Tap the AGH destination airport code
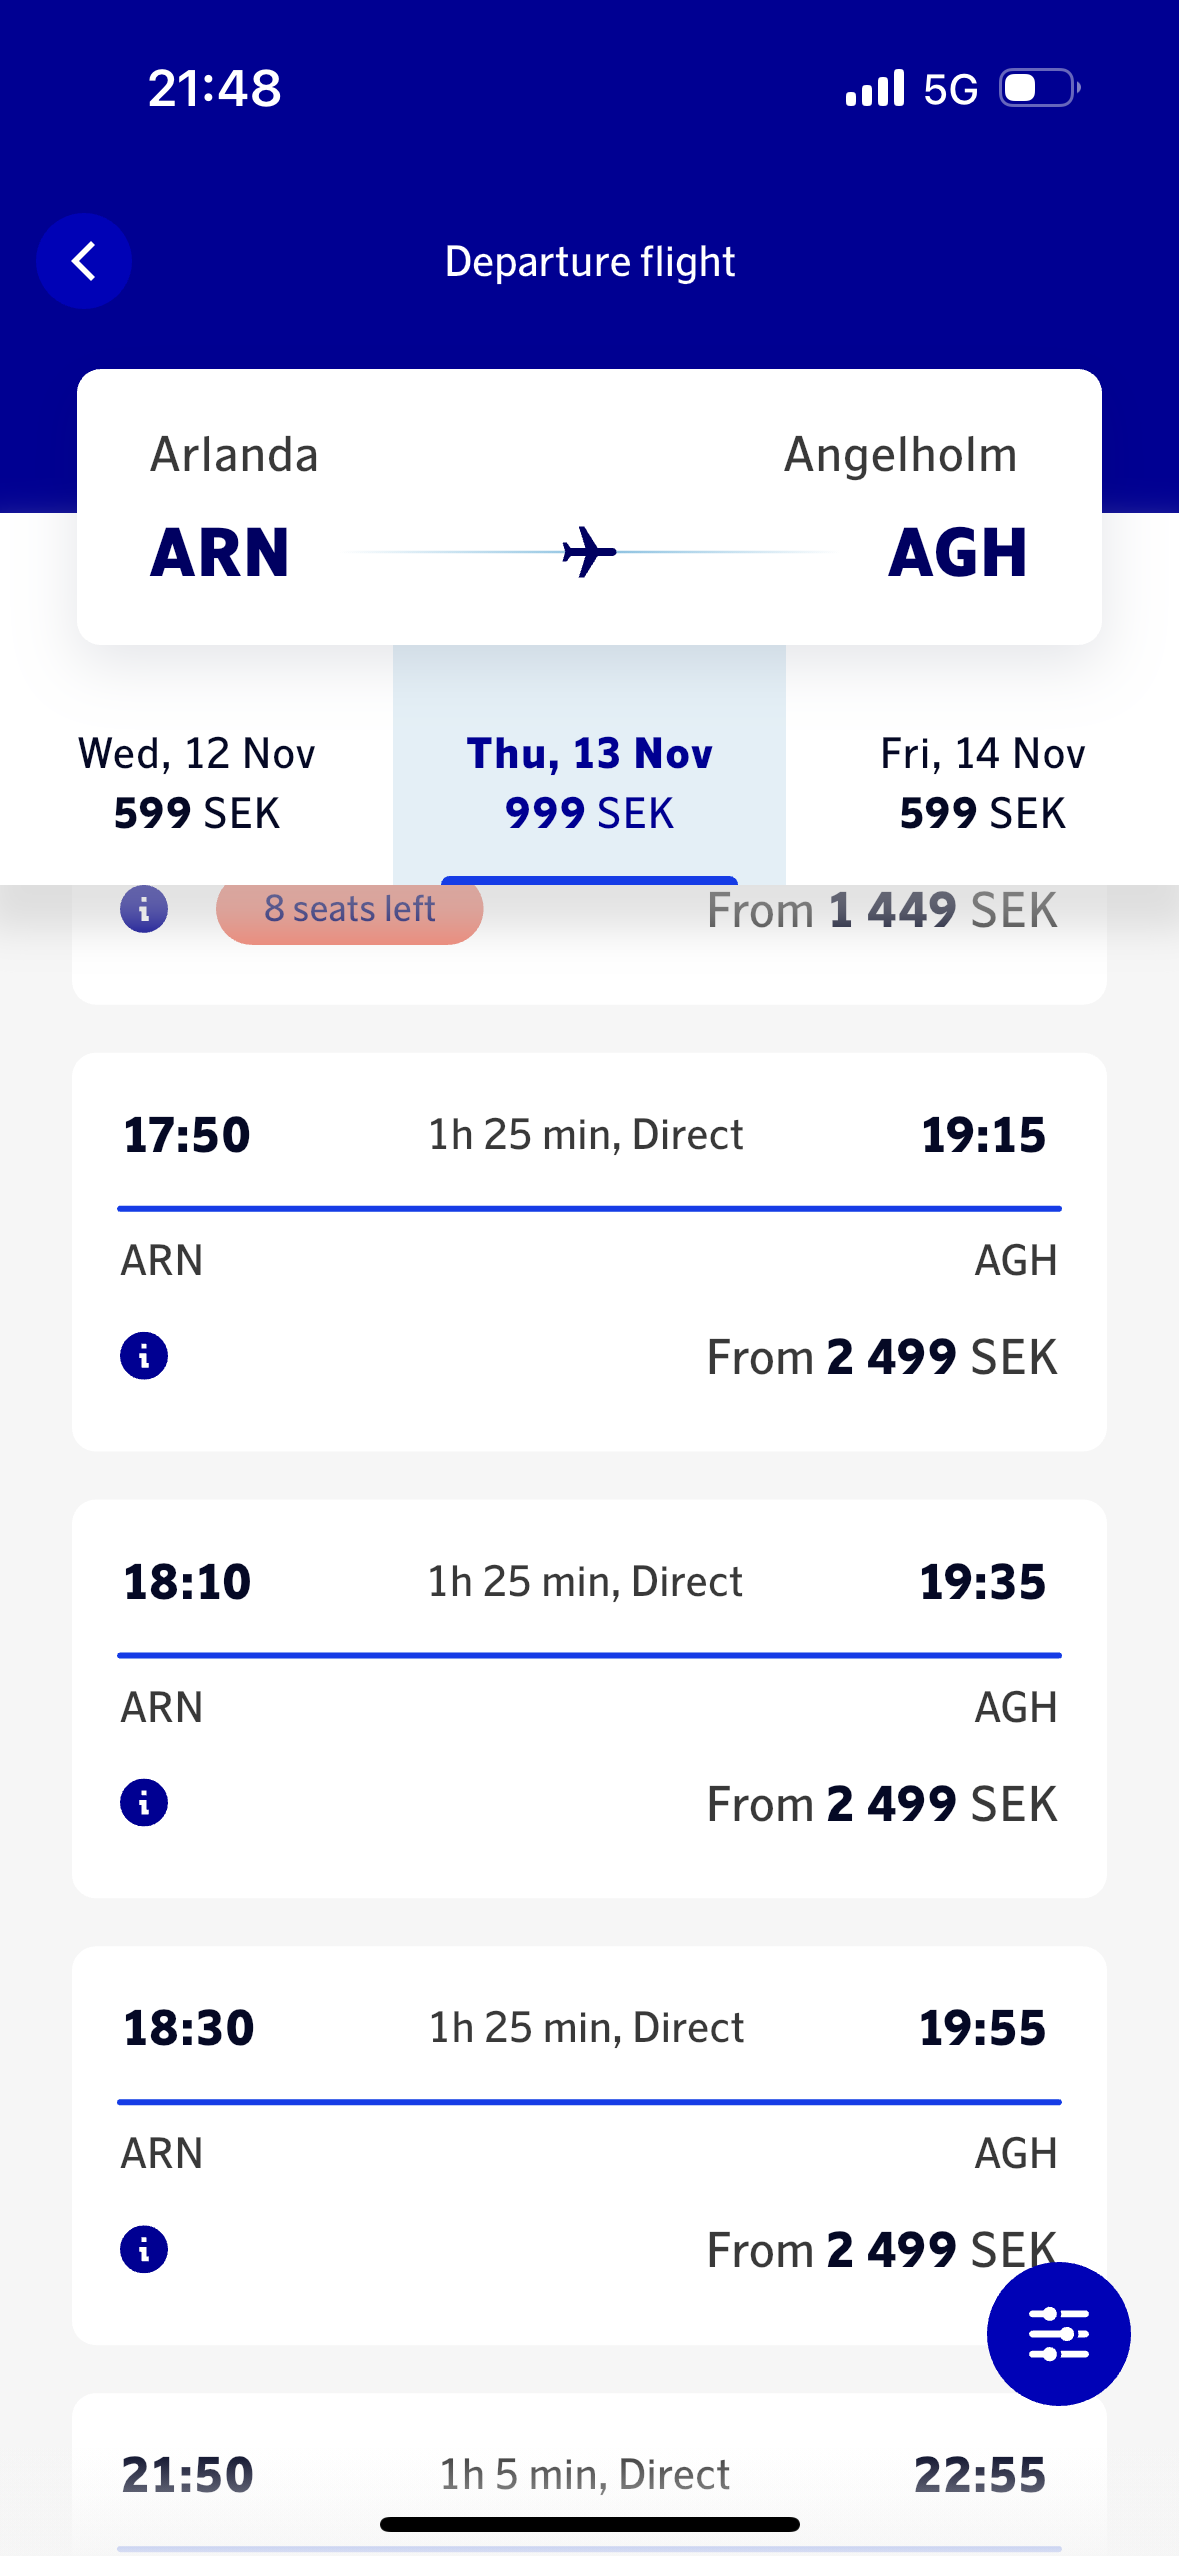The width and height of the screenshot is (1179, 2556). click(x=958, y=552)
